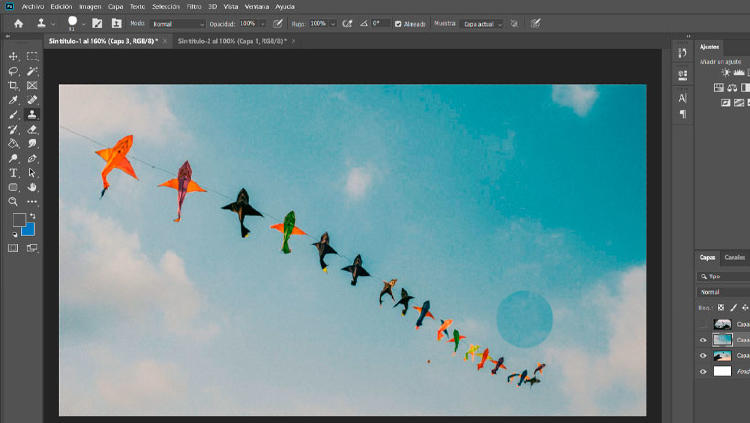
Task: Open the tool preset picker arrow
Action: pyautogui.click(x=53, y=24)
